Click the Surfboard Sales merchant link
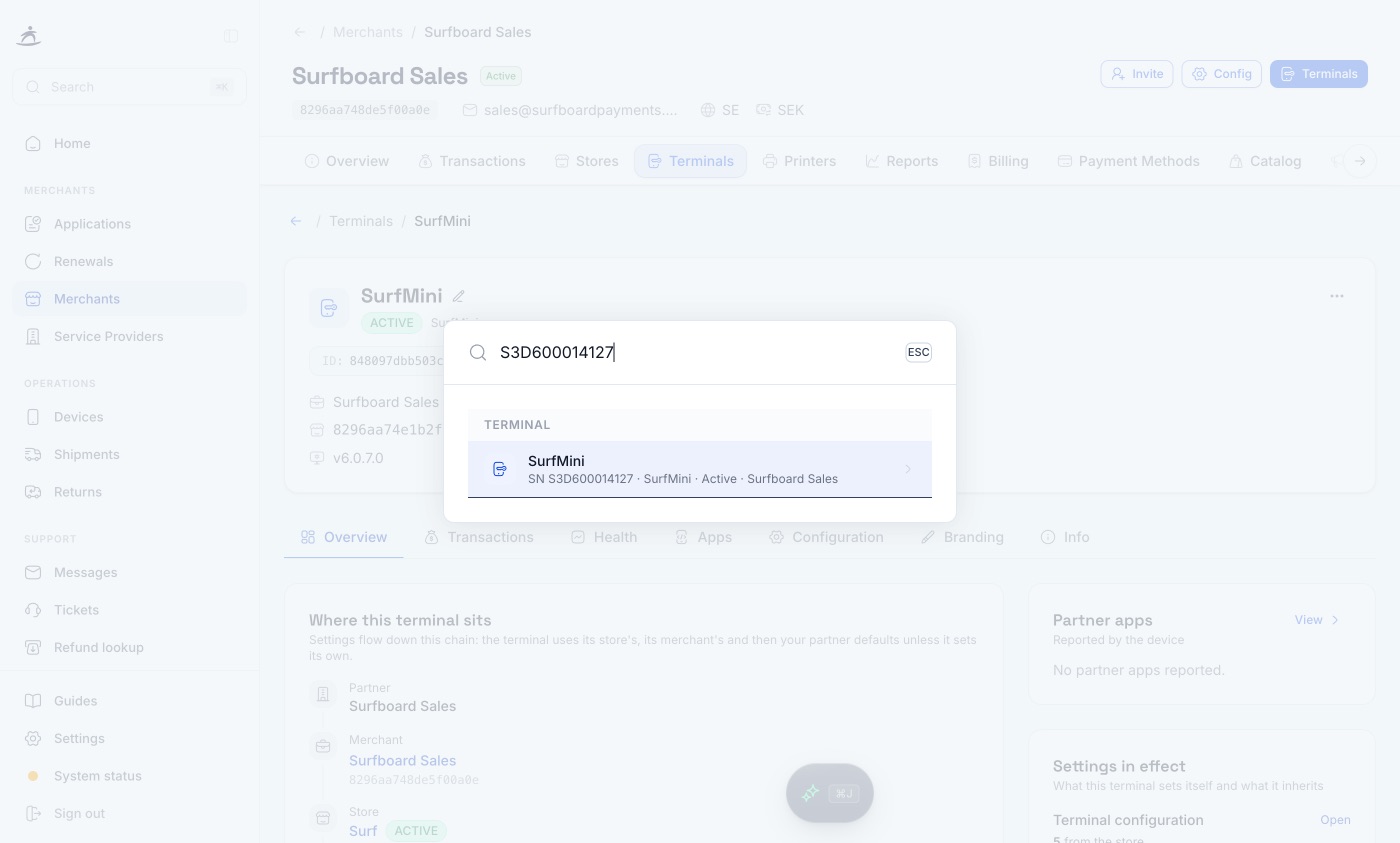This screenshot has height=843, width=1400. click(402, 761)
